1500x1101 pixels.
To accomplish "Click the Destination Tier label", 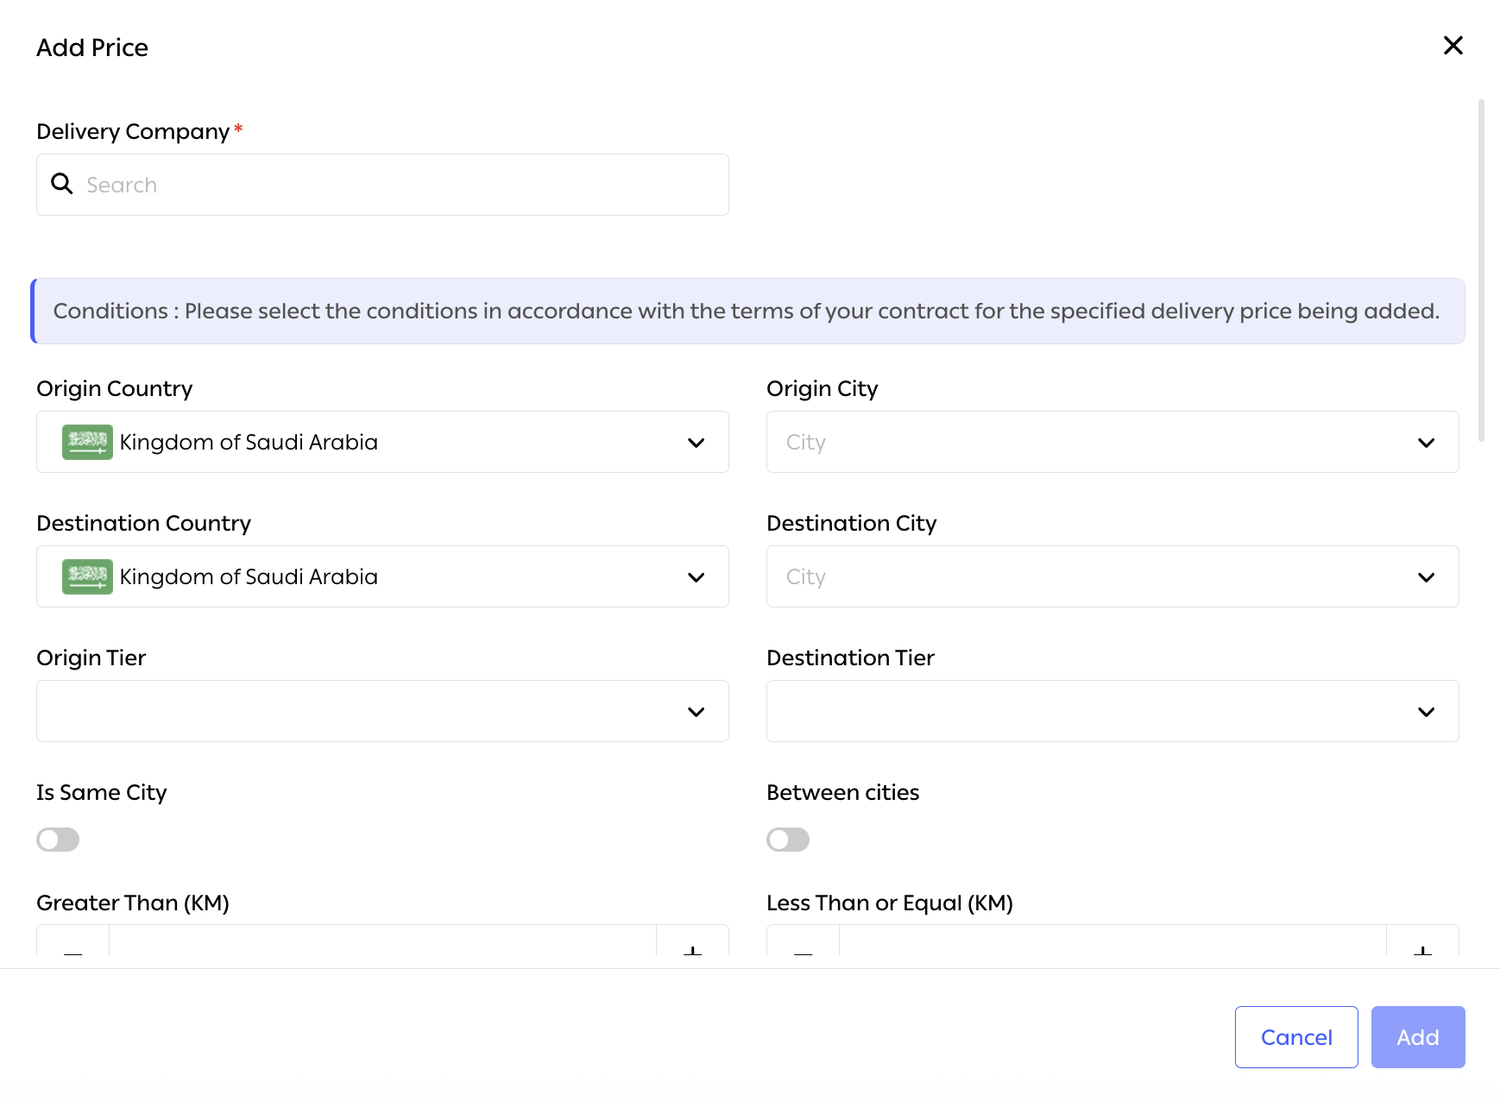I will (851, 658).
